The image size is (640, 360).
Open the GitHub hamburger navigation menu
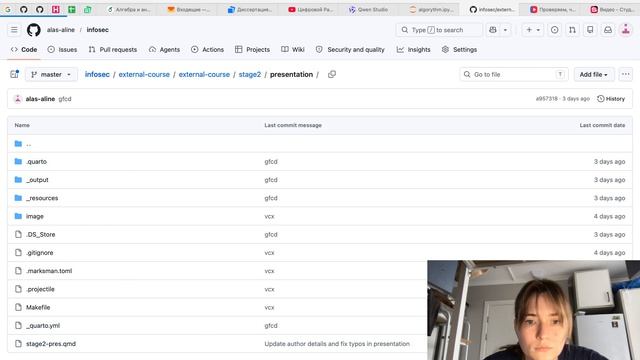[x=14, y=30]
